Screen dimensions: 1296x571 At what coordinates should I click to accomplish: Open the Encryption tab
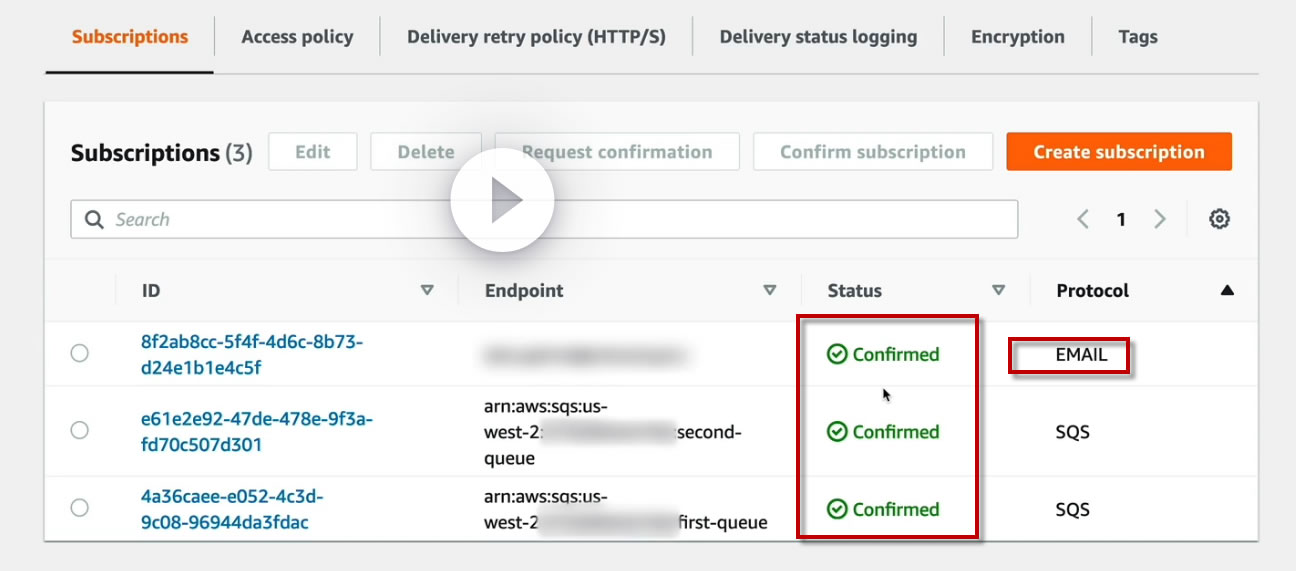(x=1017, y=37)
